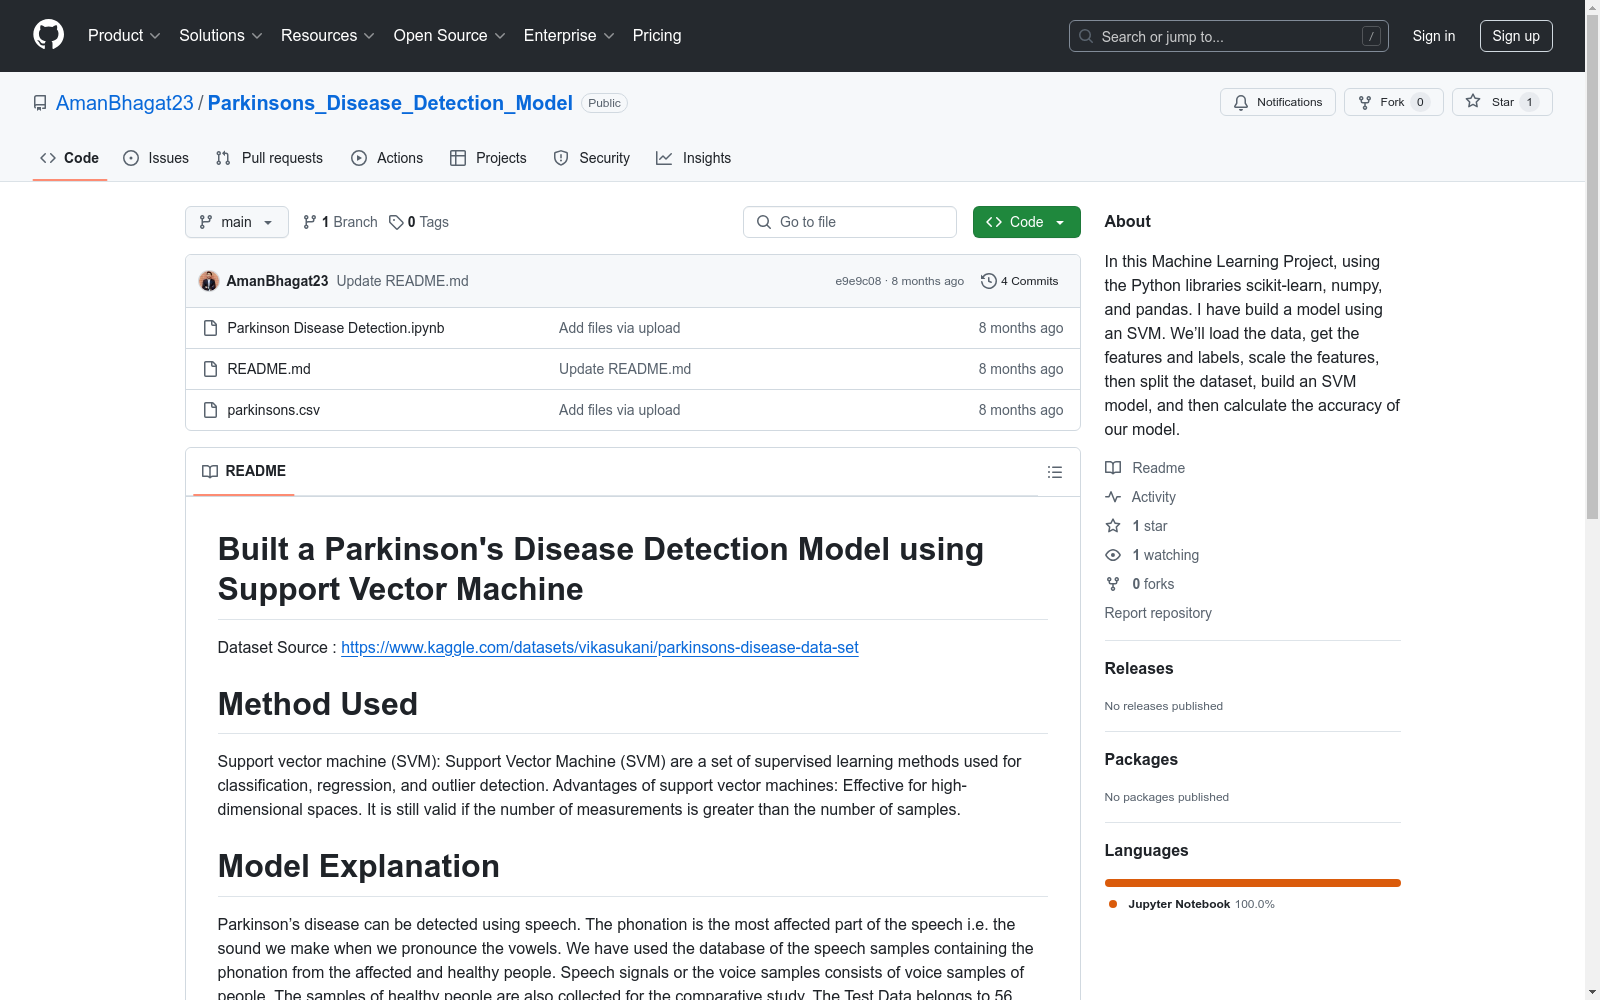Click the shield icon on the Security tab
Screen dimensions: 1600x1000
point(561,158)
